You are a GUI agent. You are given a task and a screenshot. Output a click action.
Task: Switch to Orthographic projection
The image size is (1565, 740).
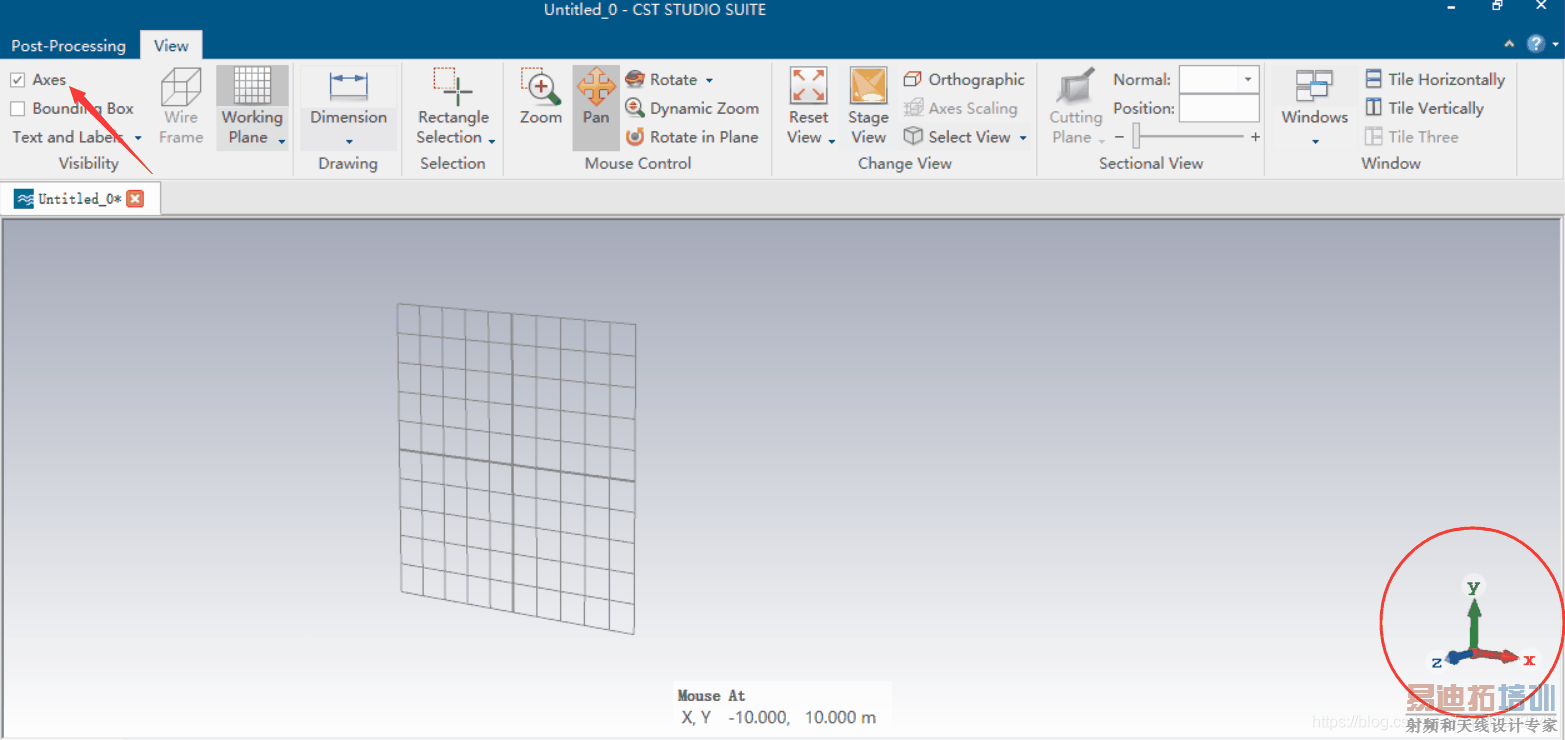(964, 79)
